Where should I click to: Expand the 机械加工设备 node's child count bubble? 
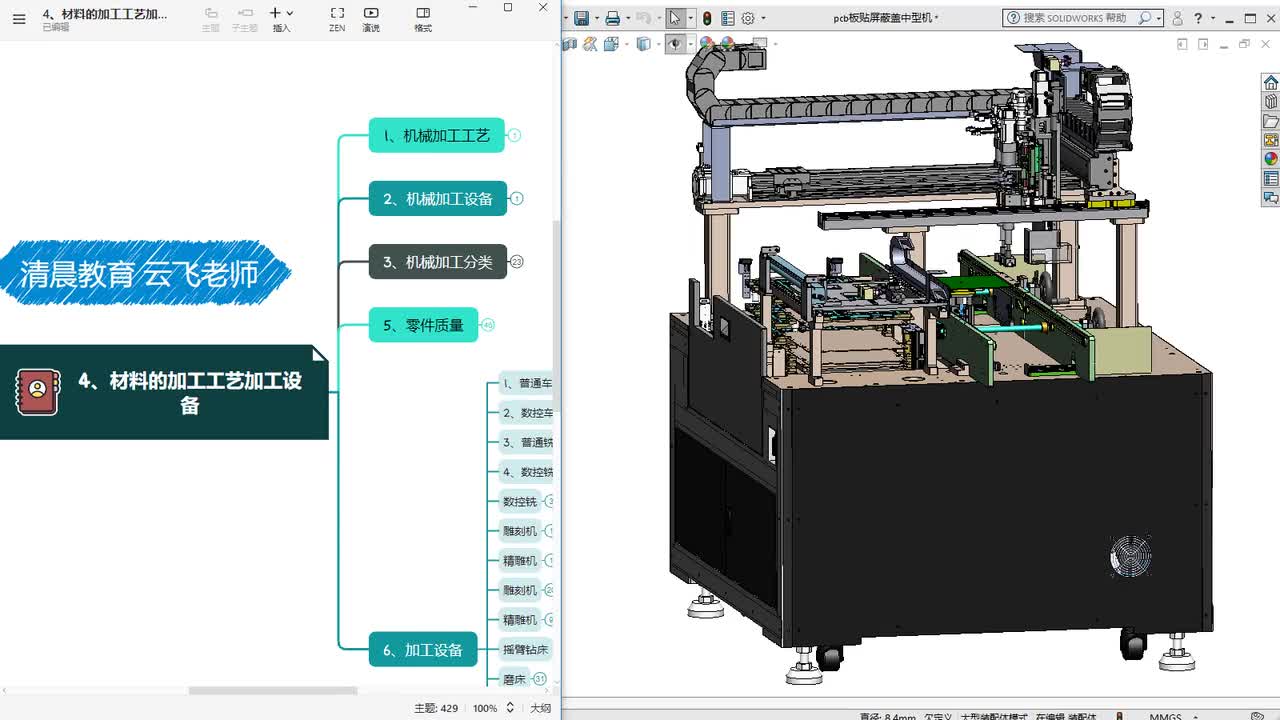517,198
